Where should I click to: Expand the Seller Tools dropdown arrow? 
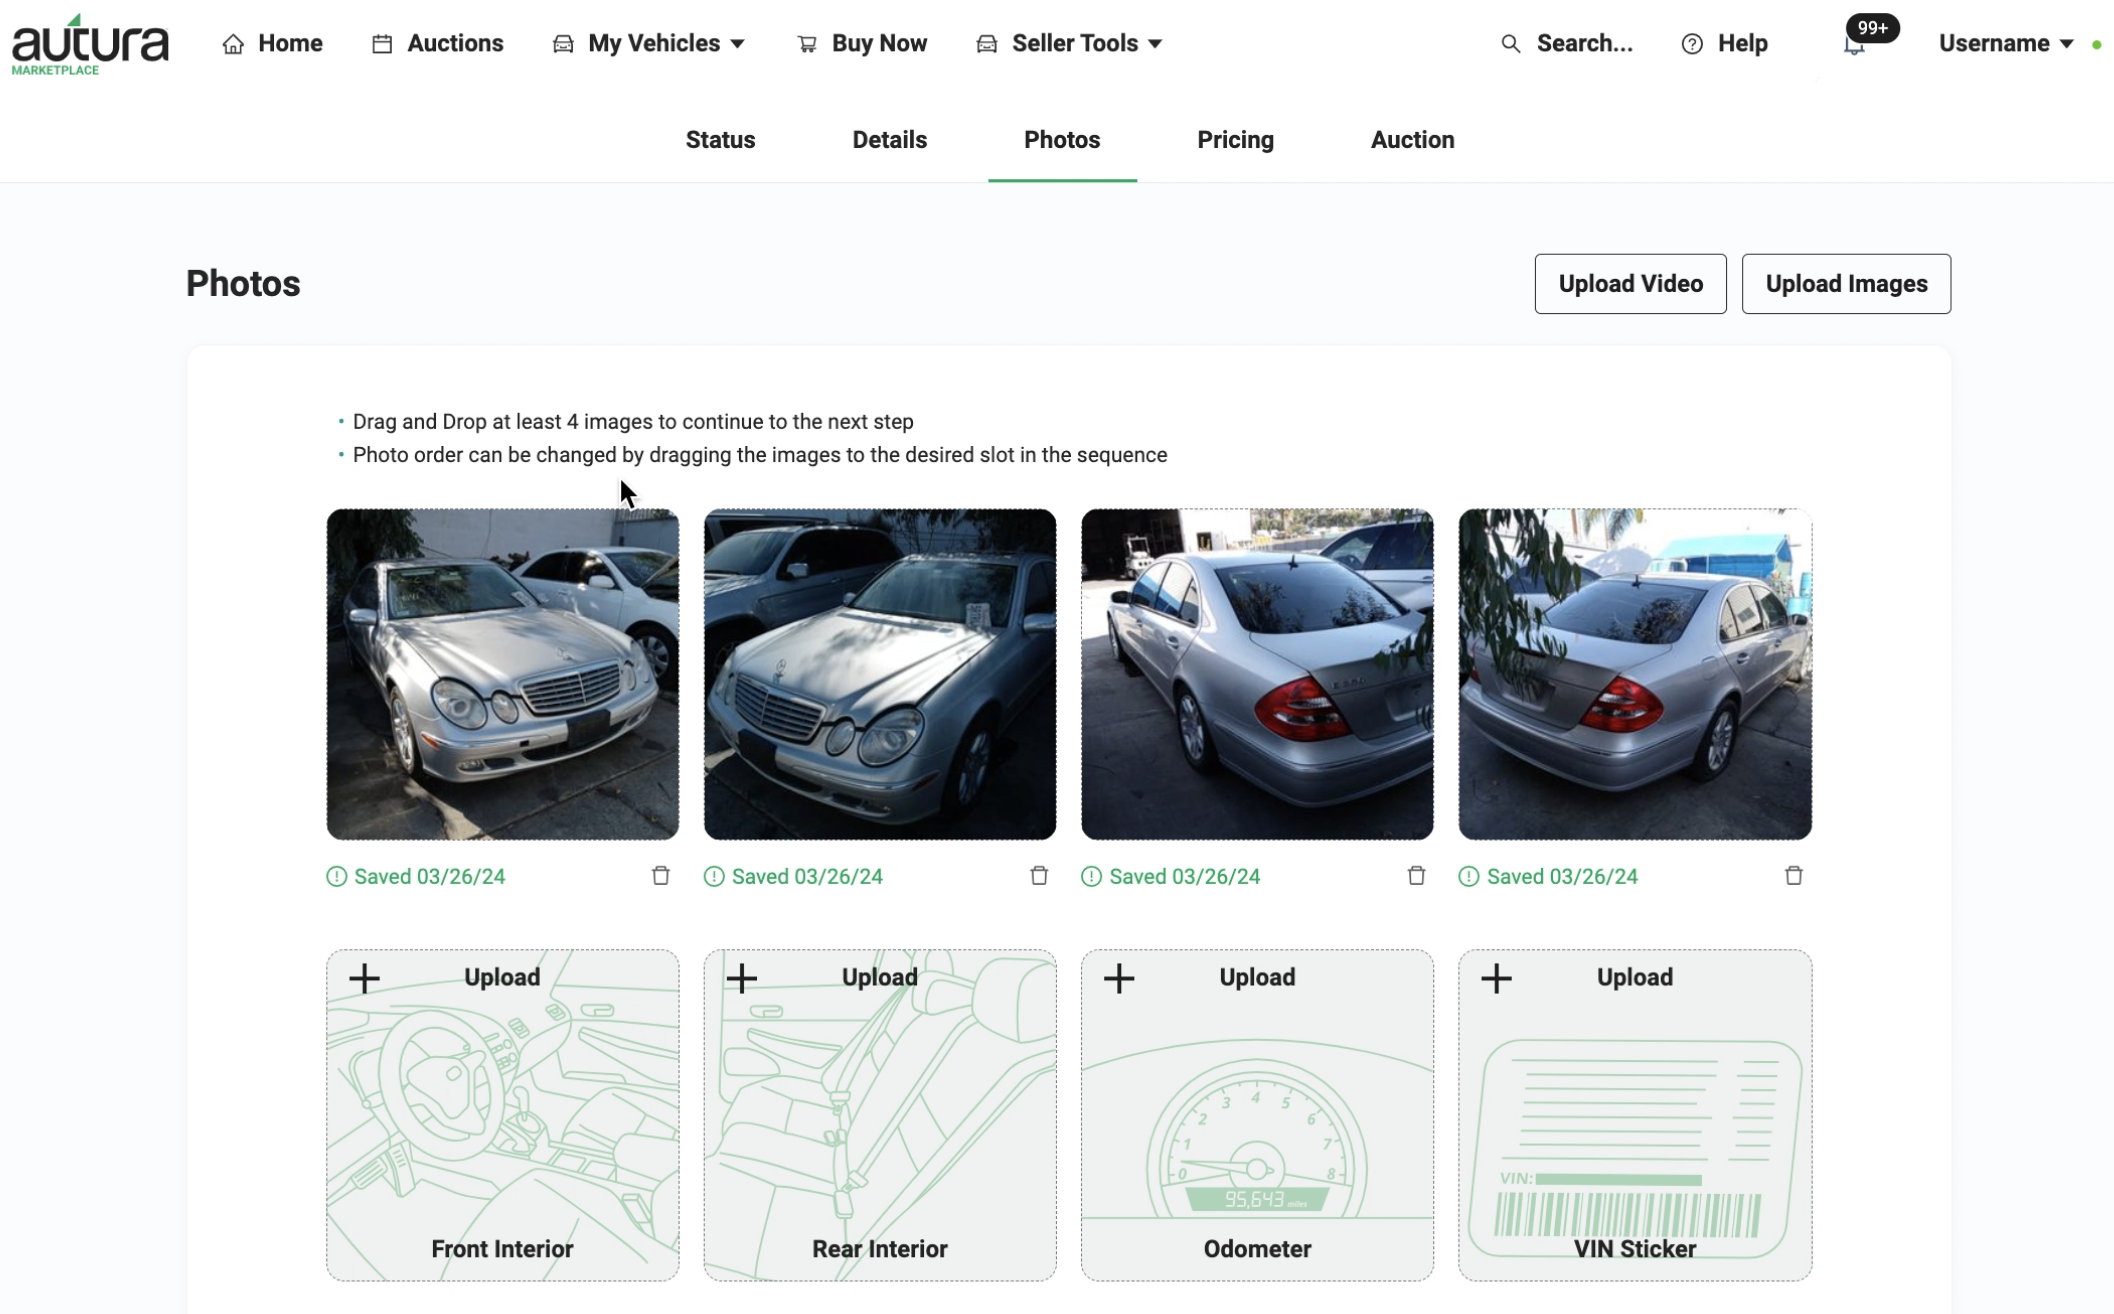tap(1155, 44)
